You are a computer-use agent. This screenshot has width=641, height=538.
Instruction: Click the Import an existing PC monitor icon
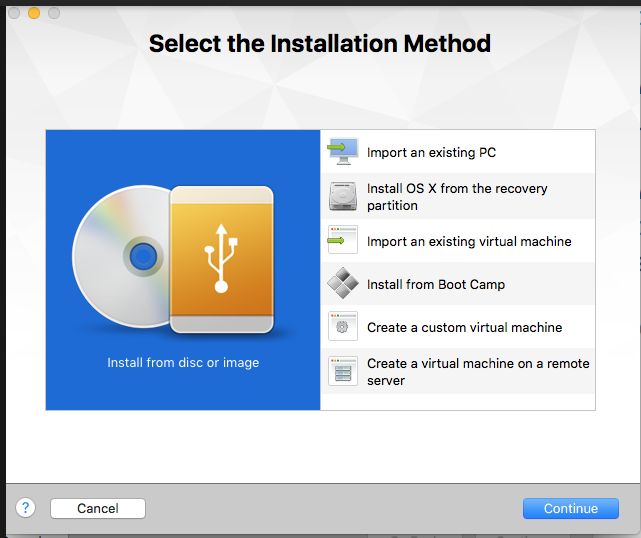click(x=343, y=151)
